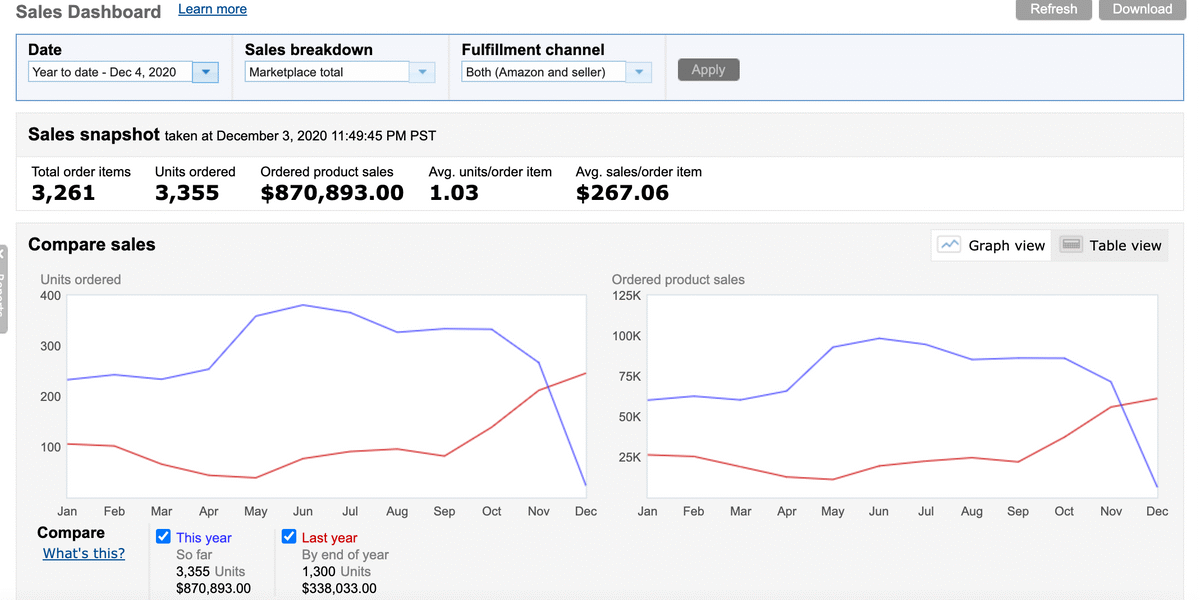The image size is (1200, 600).
Task: Click the Graph view chart icon
Action: point(949,245)
